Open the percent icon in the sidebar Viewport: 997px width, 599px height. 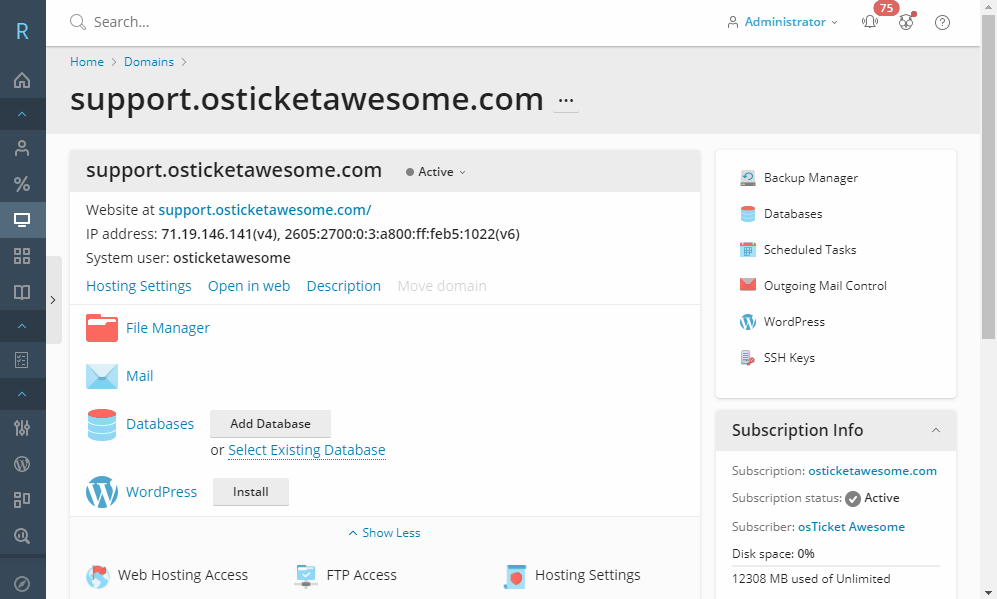point(22,184)
